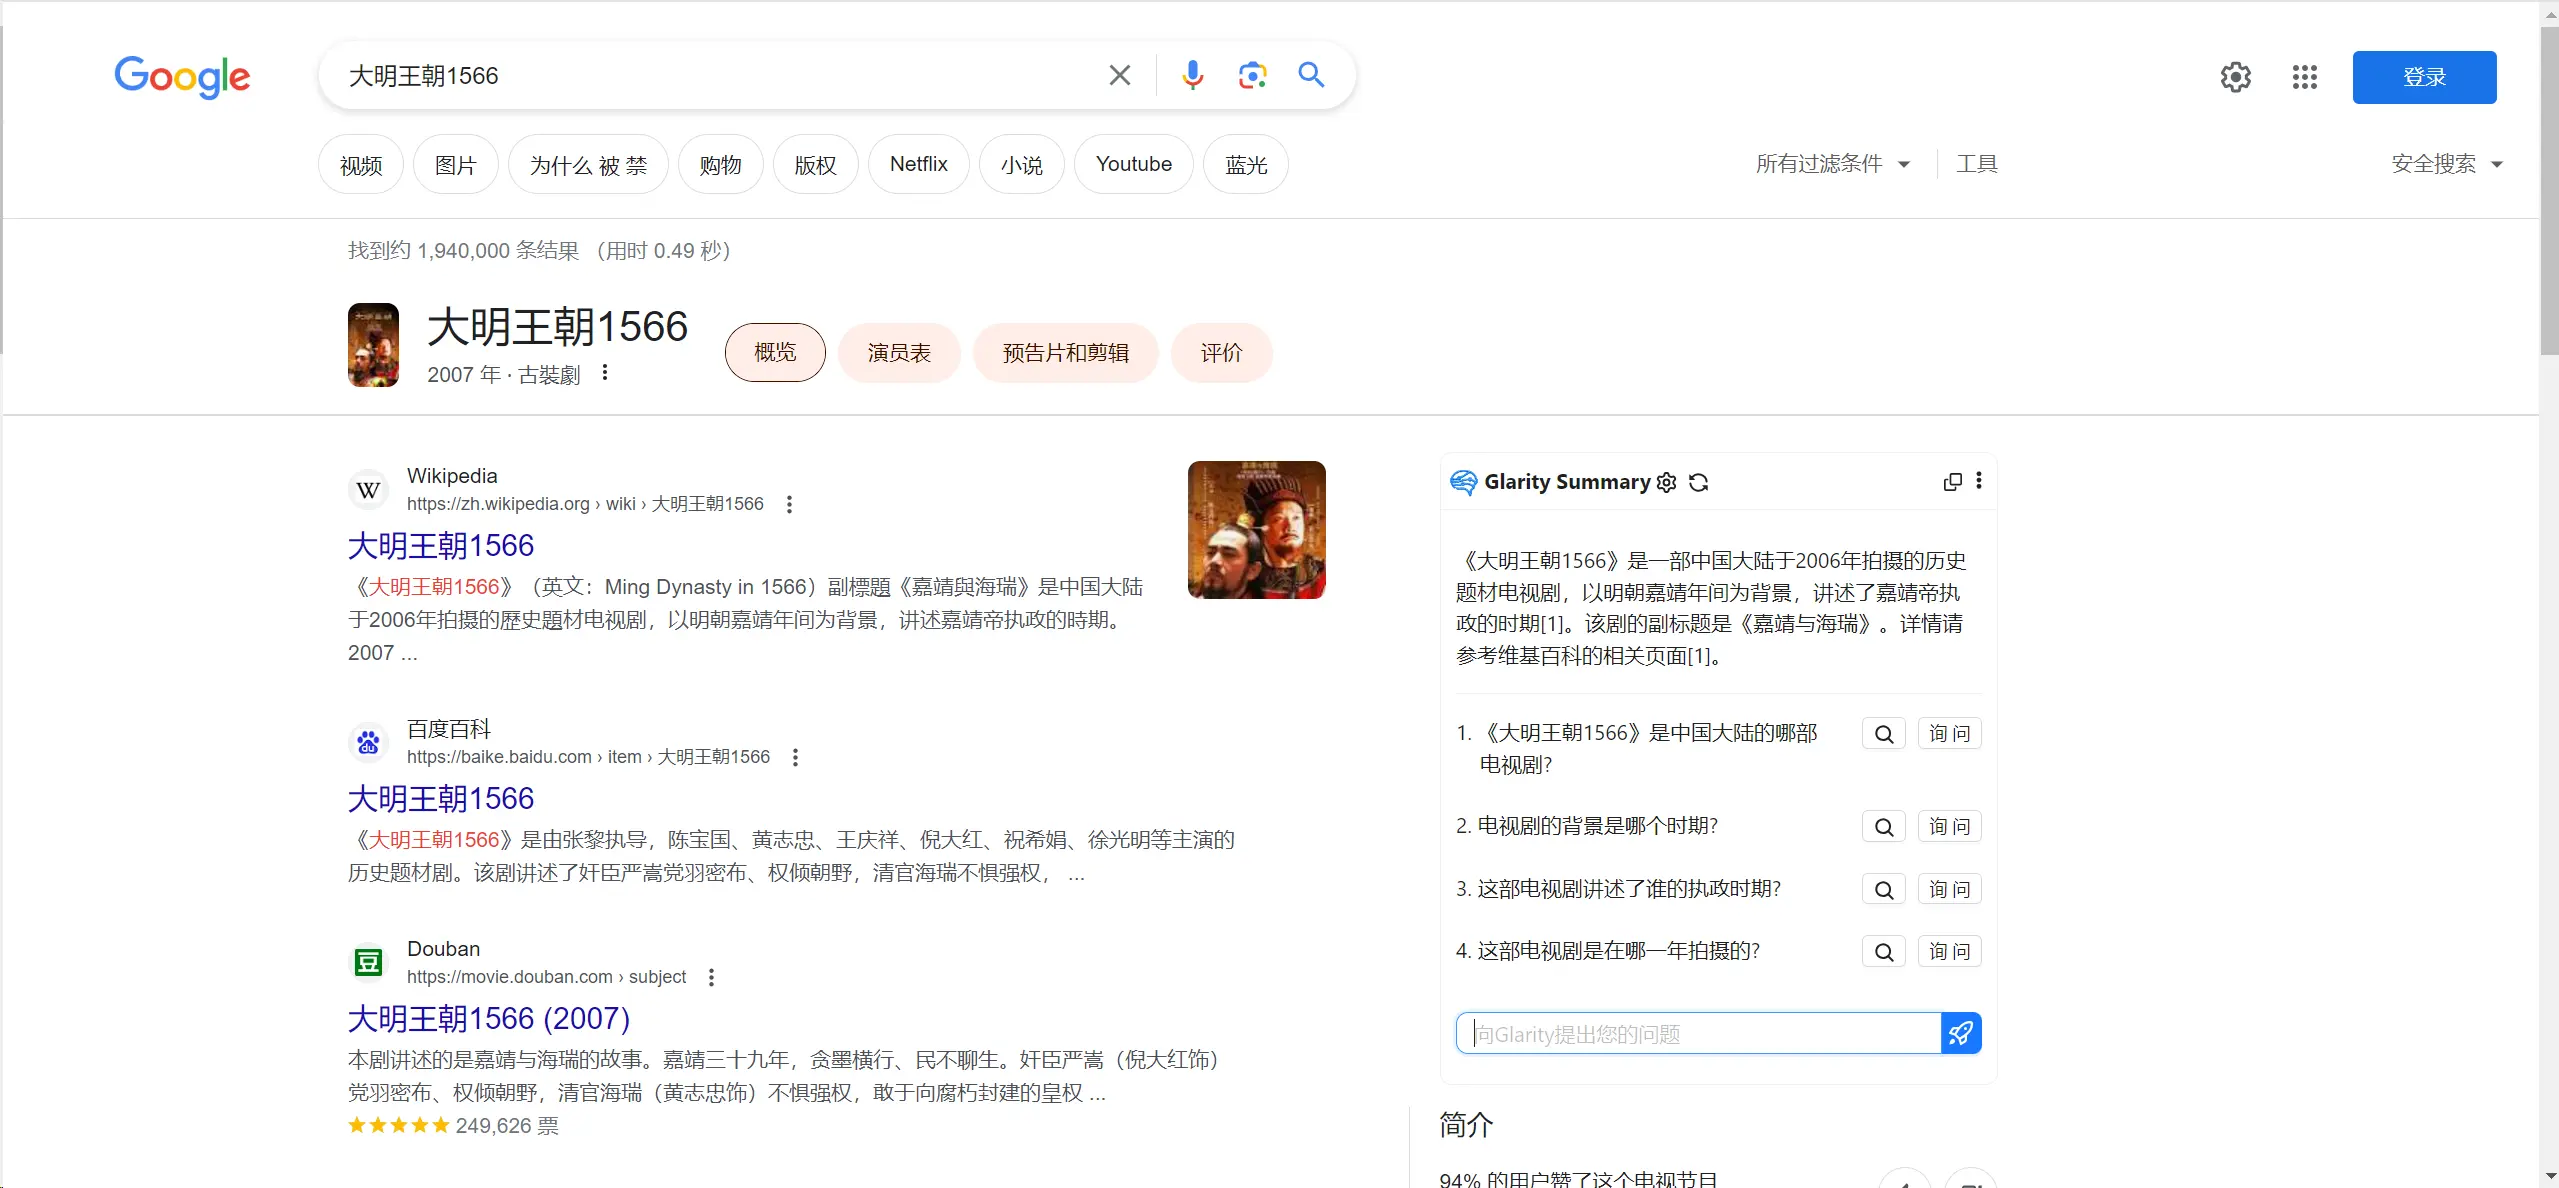The height and width of the screenshot is (1188, 2559).
Task: Copy the Glarity summary using copy icon
Action: coord(1951,481)
